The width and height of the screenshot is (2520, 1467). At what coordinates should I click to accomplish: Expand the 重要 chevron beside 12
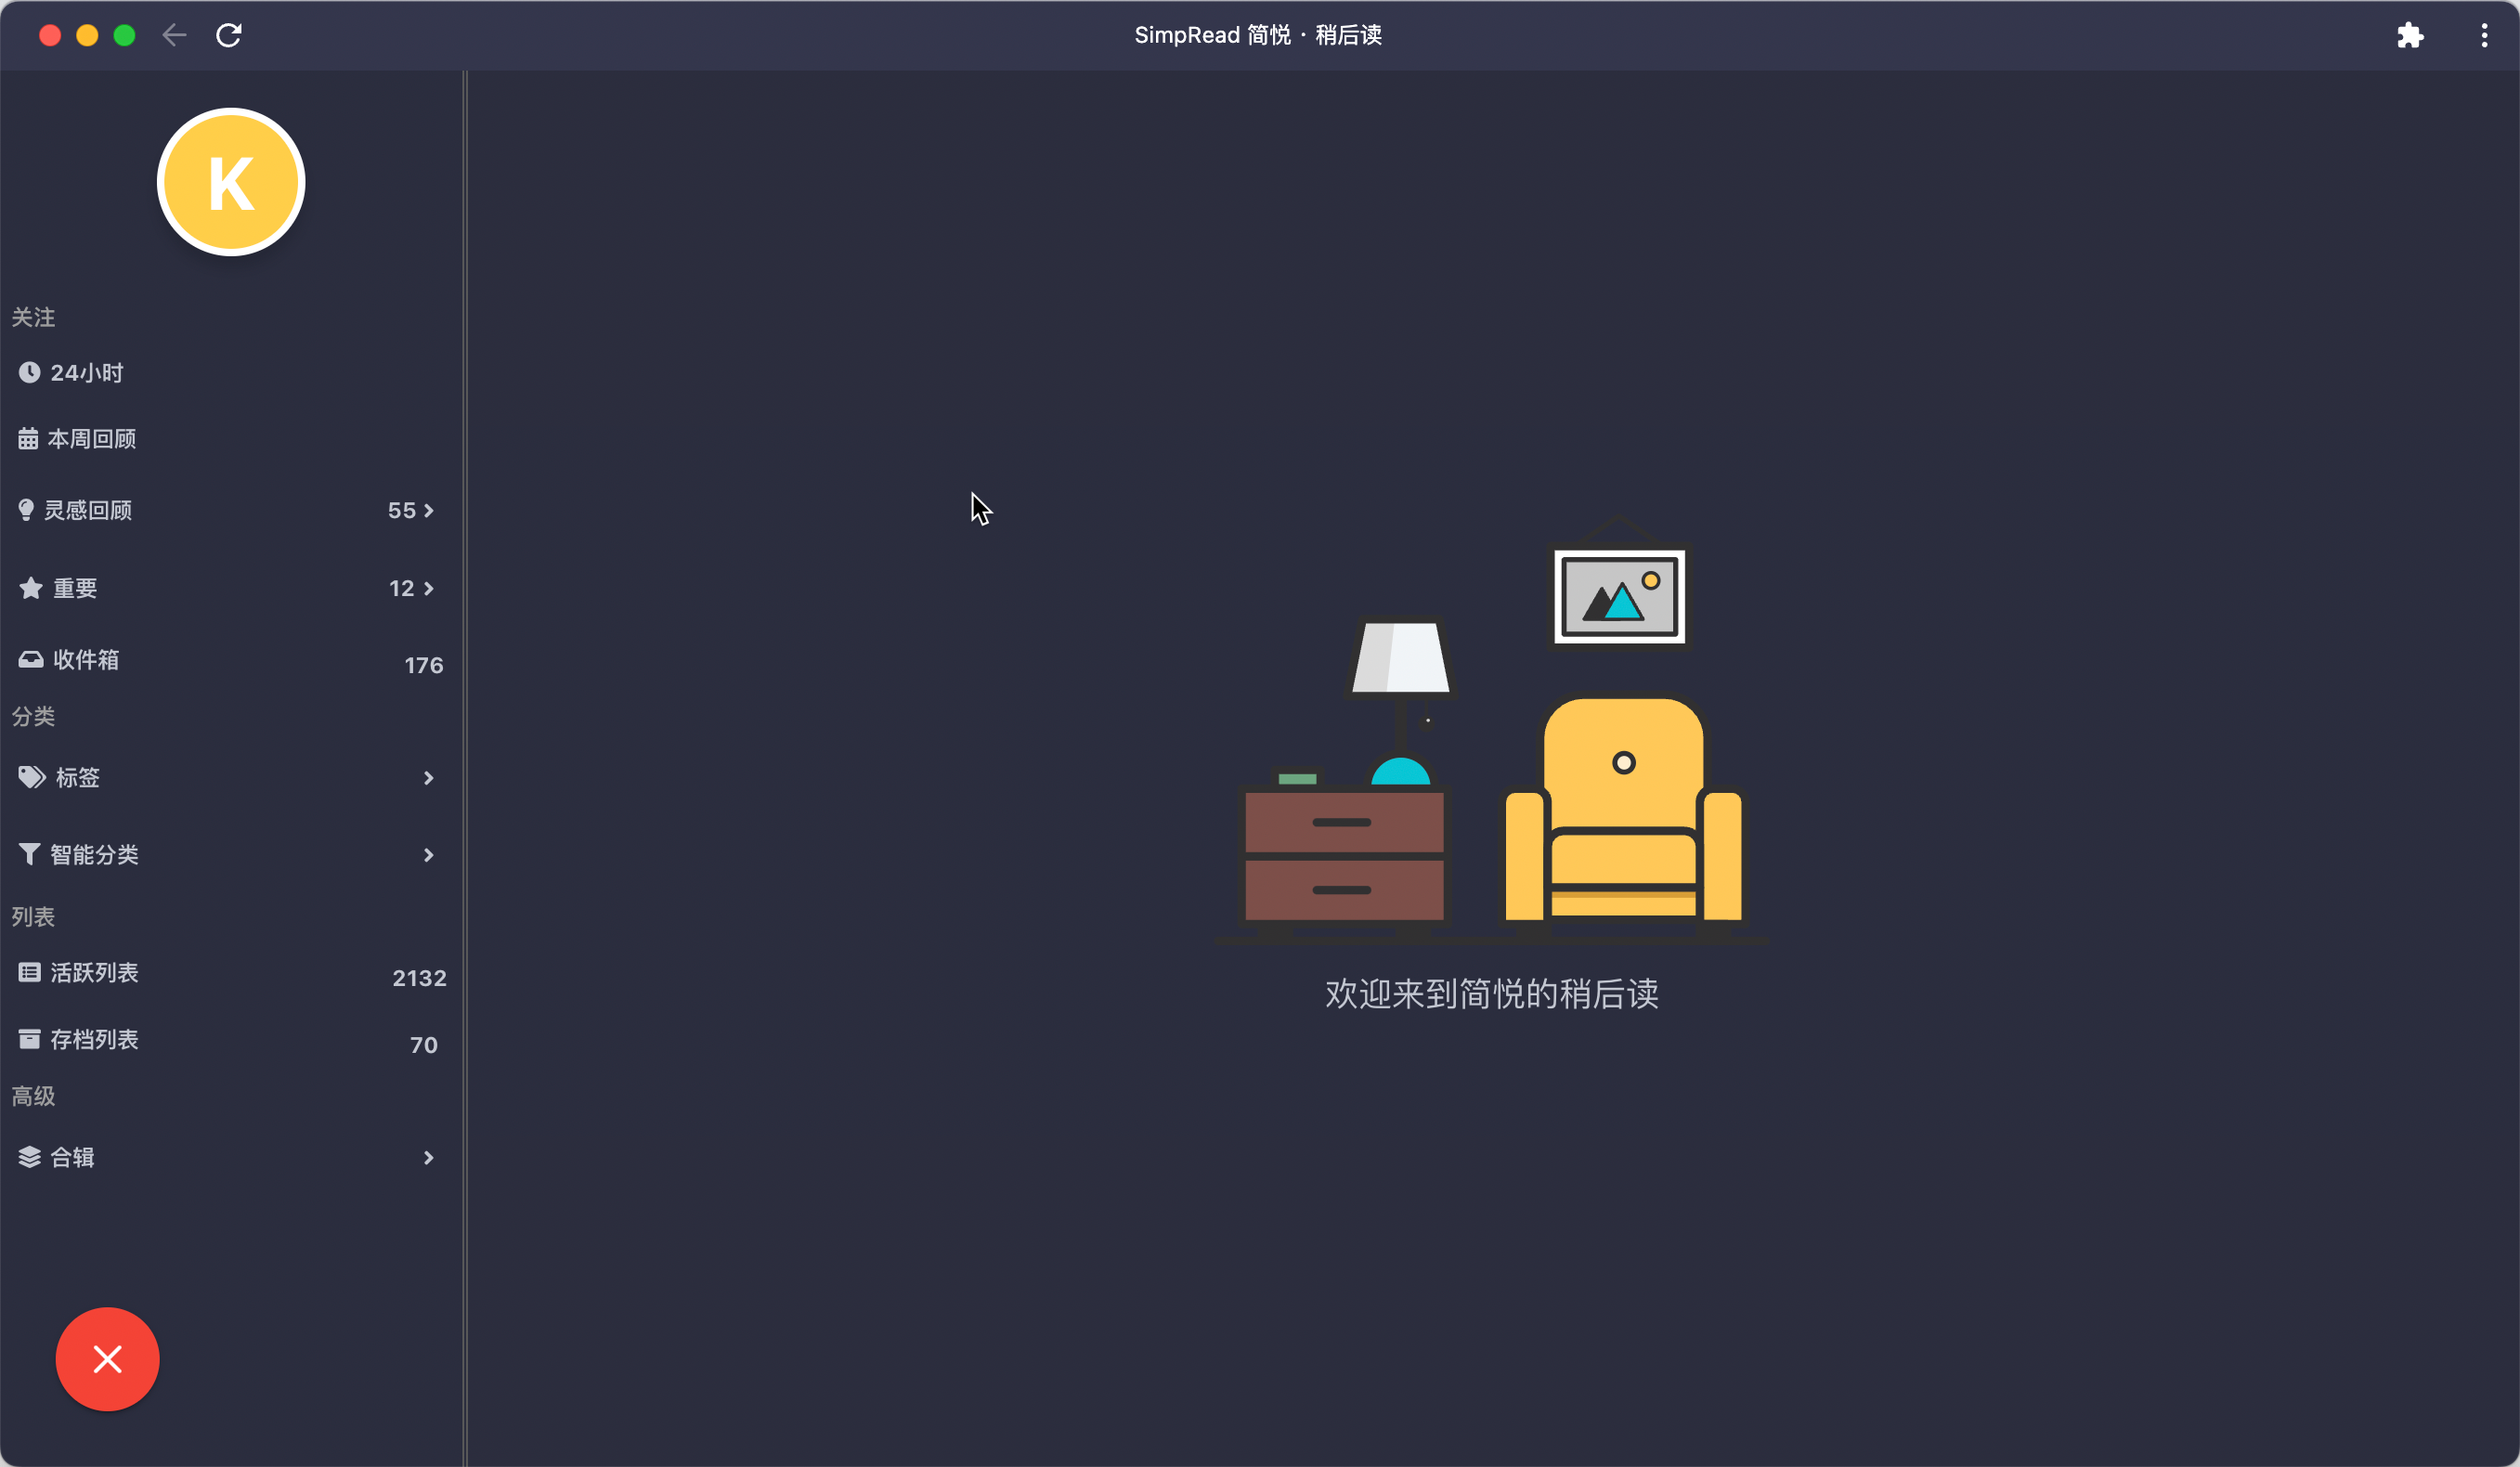pyautogui.click(x=428, y=589)
